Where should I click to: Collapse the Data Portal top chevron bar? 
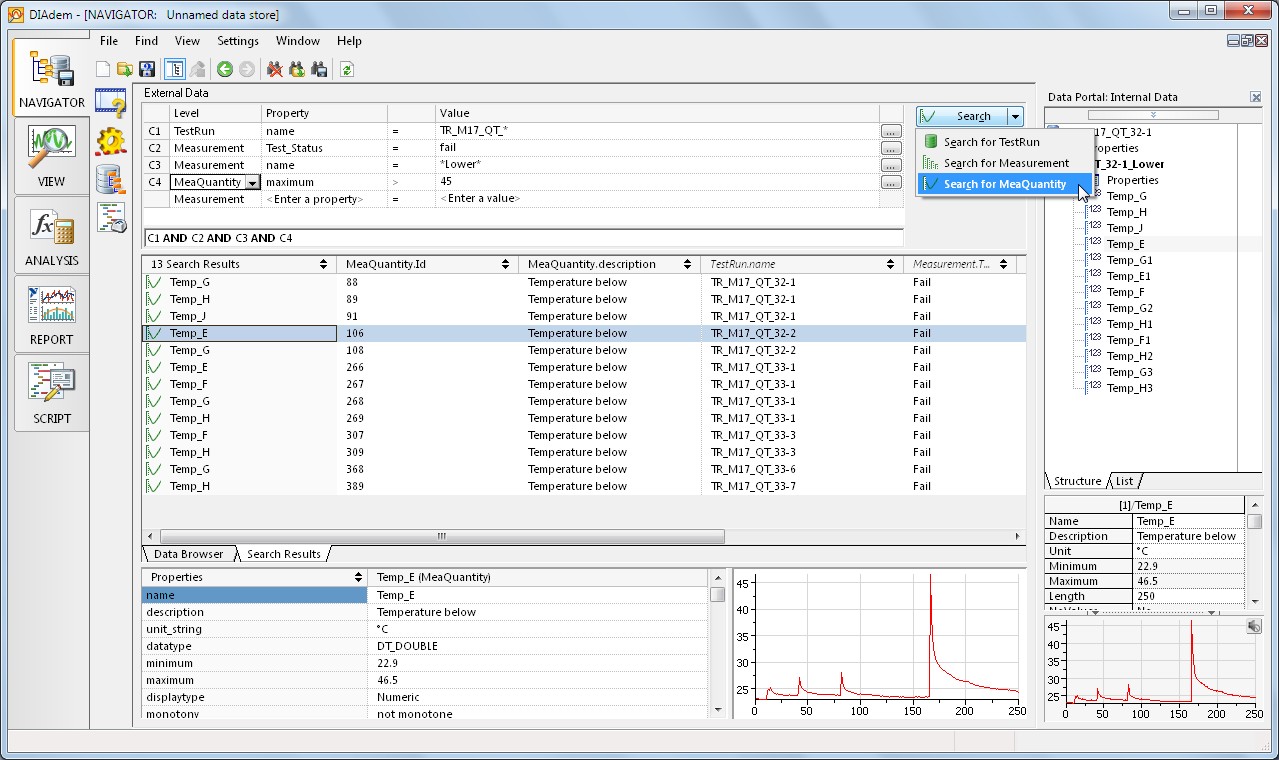tap(1152, 115)
